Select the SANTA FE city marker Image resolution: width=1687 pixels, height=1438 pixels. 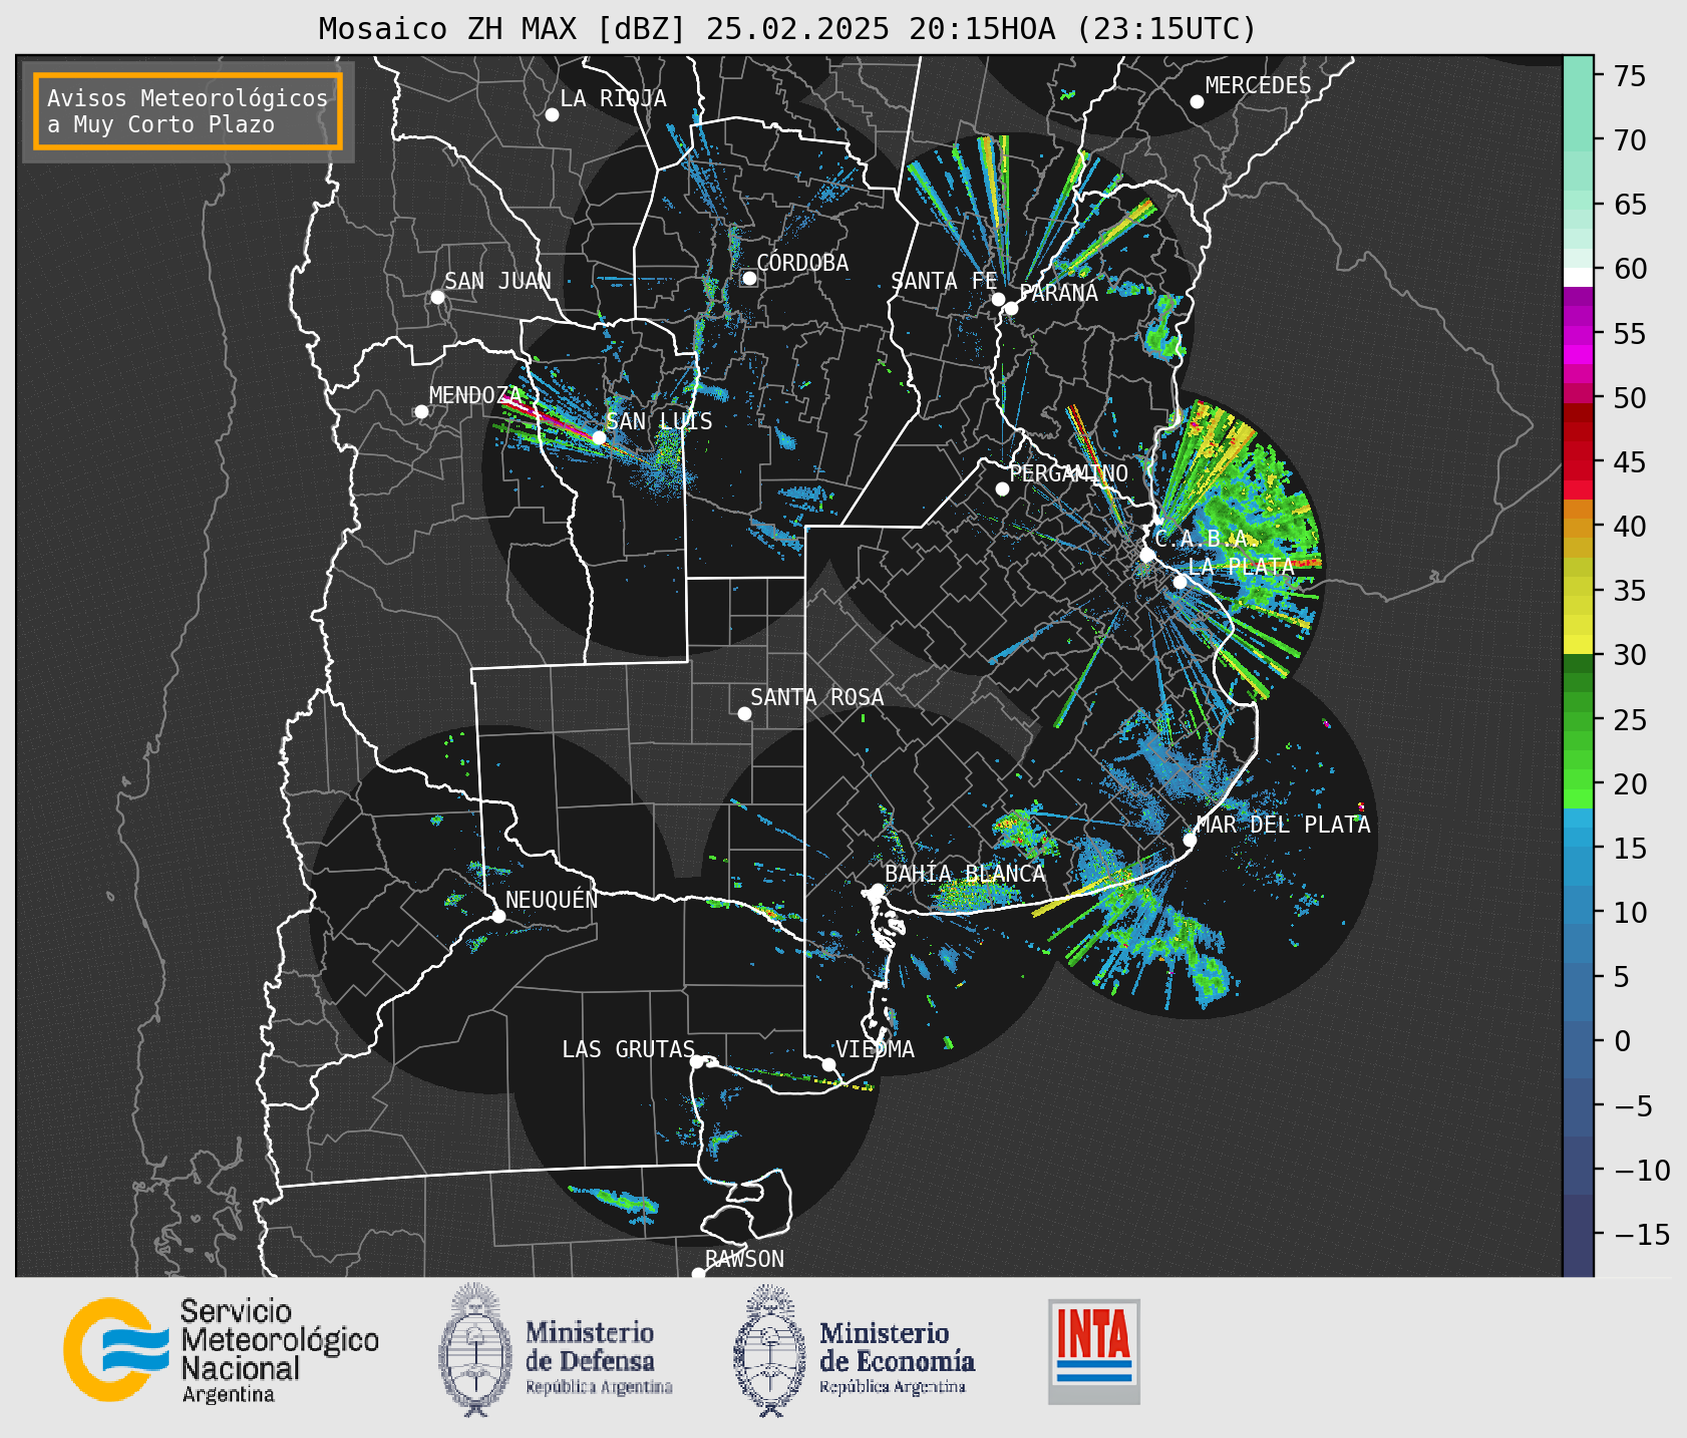(x=998, y=299)
